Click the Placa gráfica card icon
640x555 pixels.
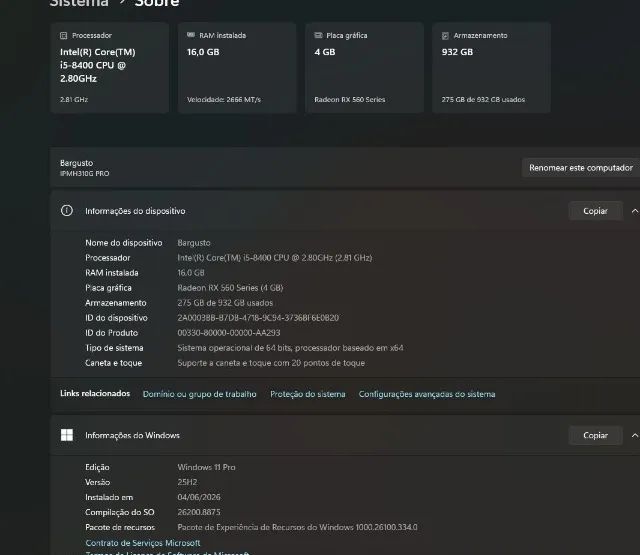point(318,35)
